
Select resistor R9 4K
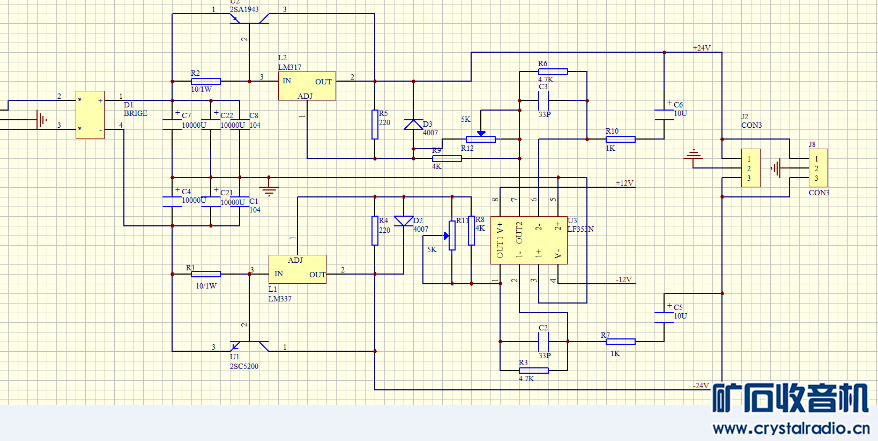tap(447, 158)
